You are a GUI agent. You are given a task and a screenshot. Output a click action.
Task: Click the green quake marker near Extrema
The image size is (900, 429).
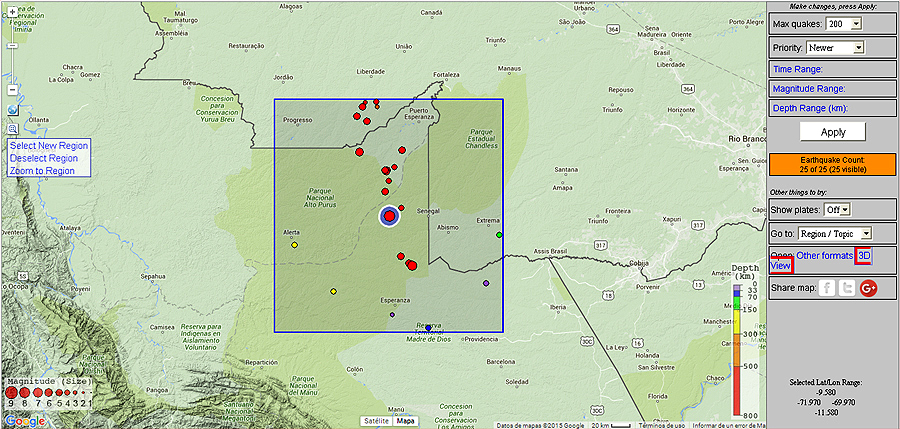(499, 234)
